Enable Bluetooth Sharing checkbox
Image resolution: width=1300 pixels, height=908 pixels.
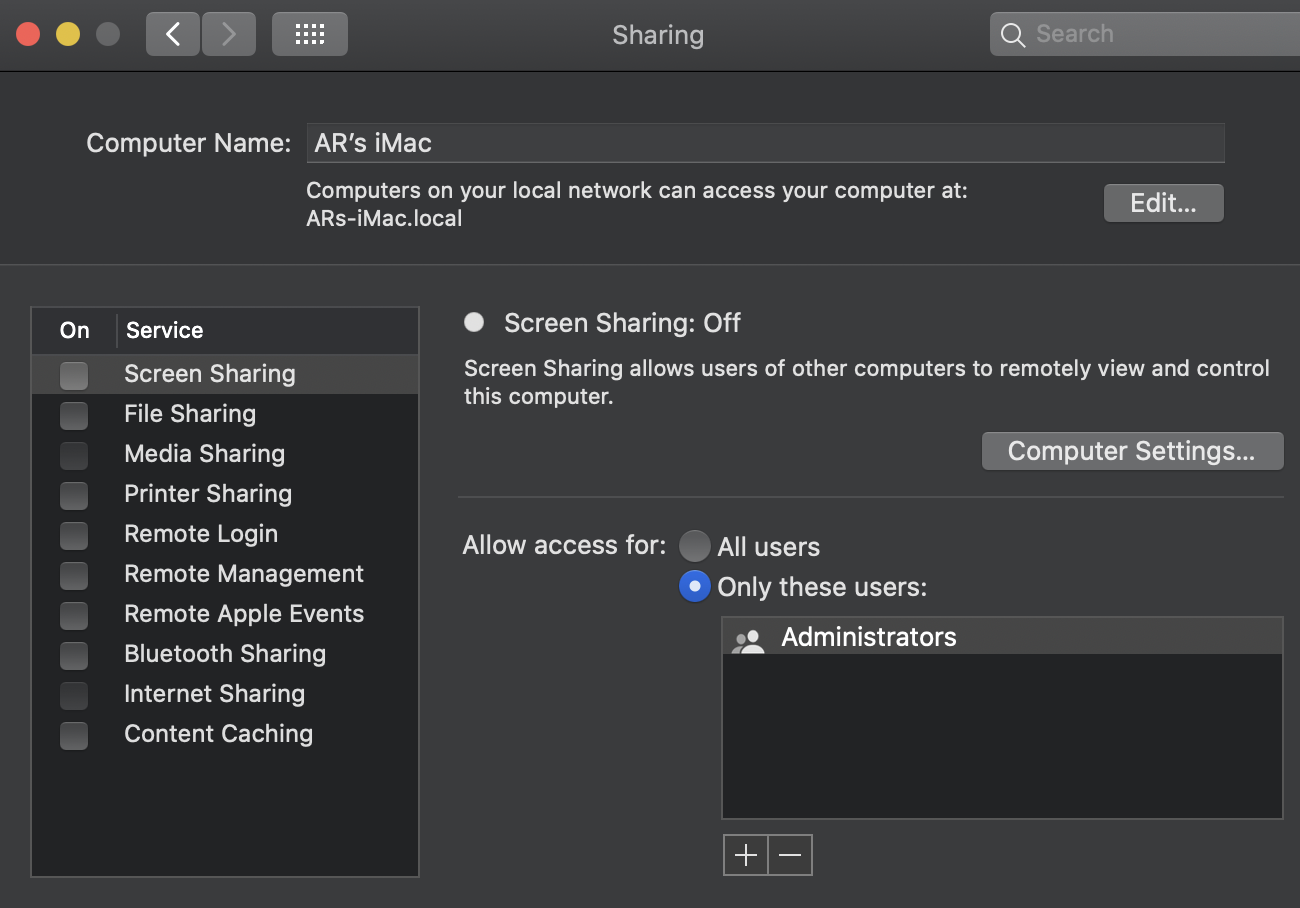coord(74,655)
